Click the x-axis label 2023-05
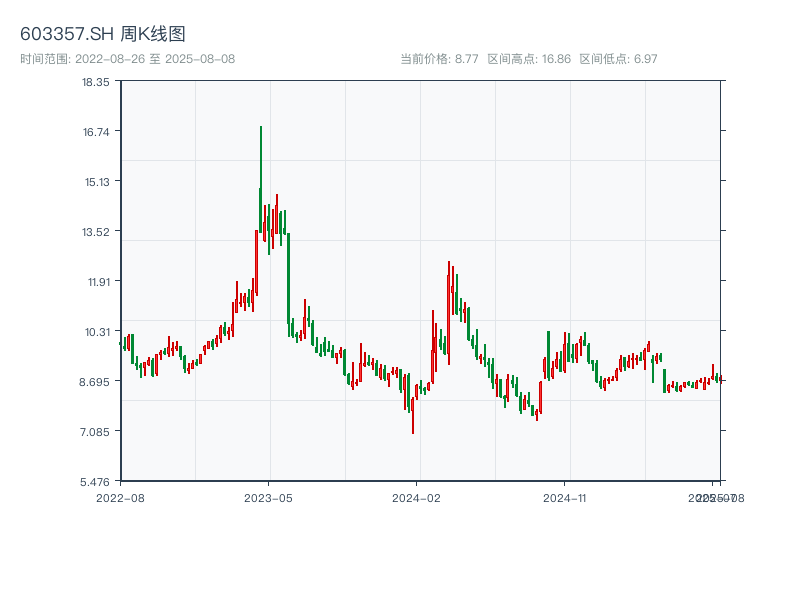Image resolution: width=800 pixels, height=600 pixels. tap(268, 498)
